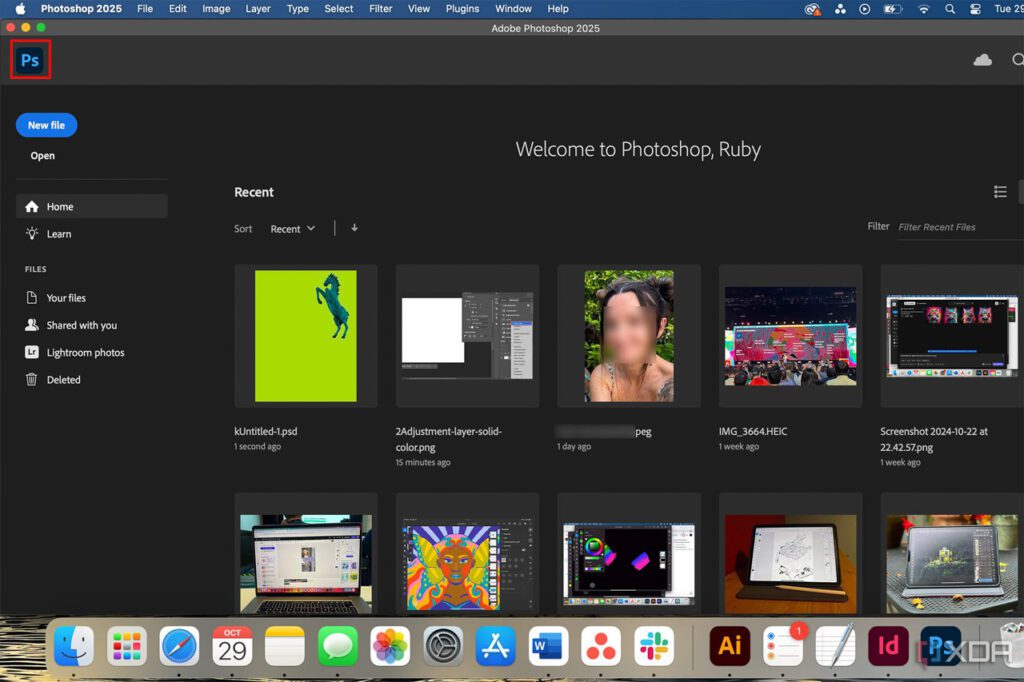This screenshot has height=682, width=1024.
Task: Open Reminders from the dock
Action: (782, 646)
